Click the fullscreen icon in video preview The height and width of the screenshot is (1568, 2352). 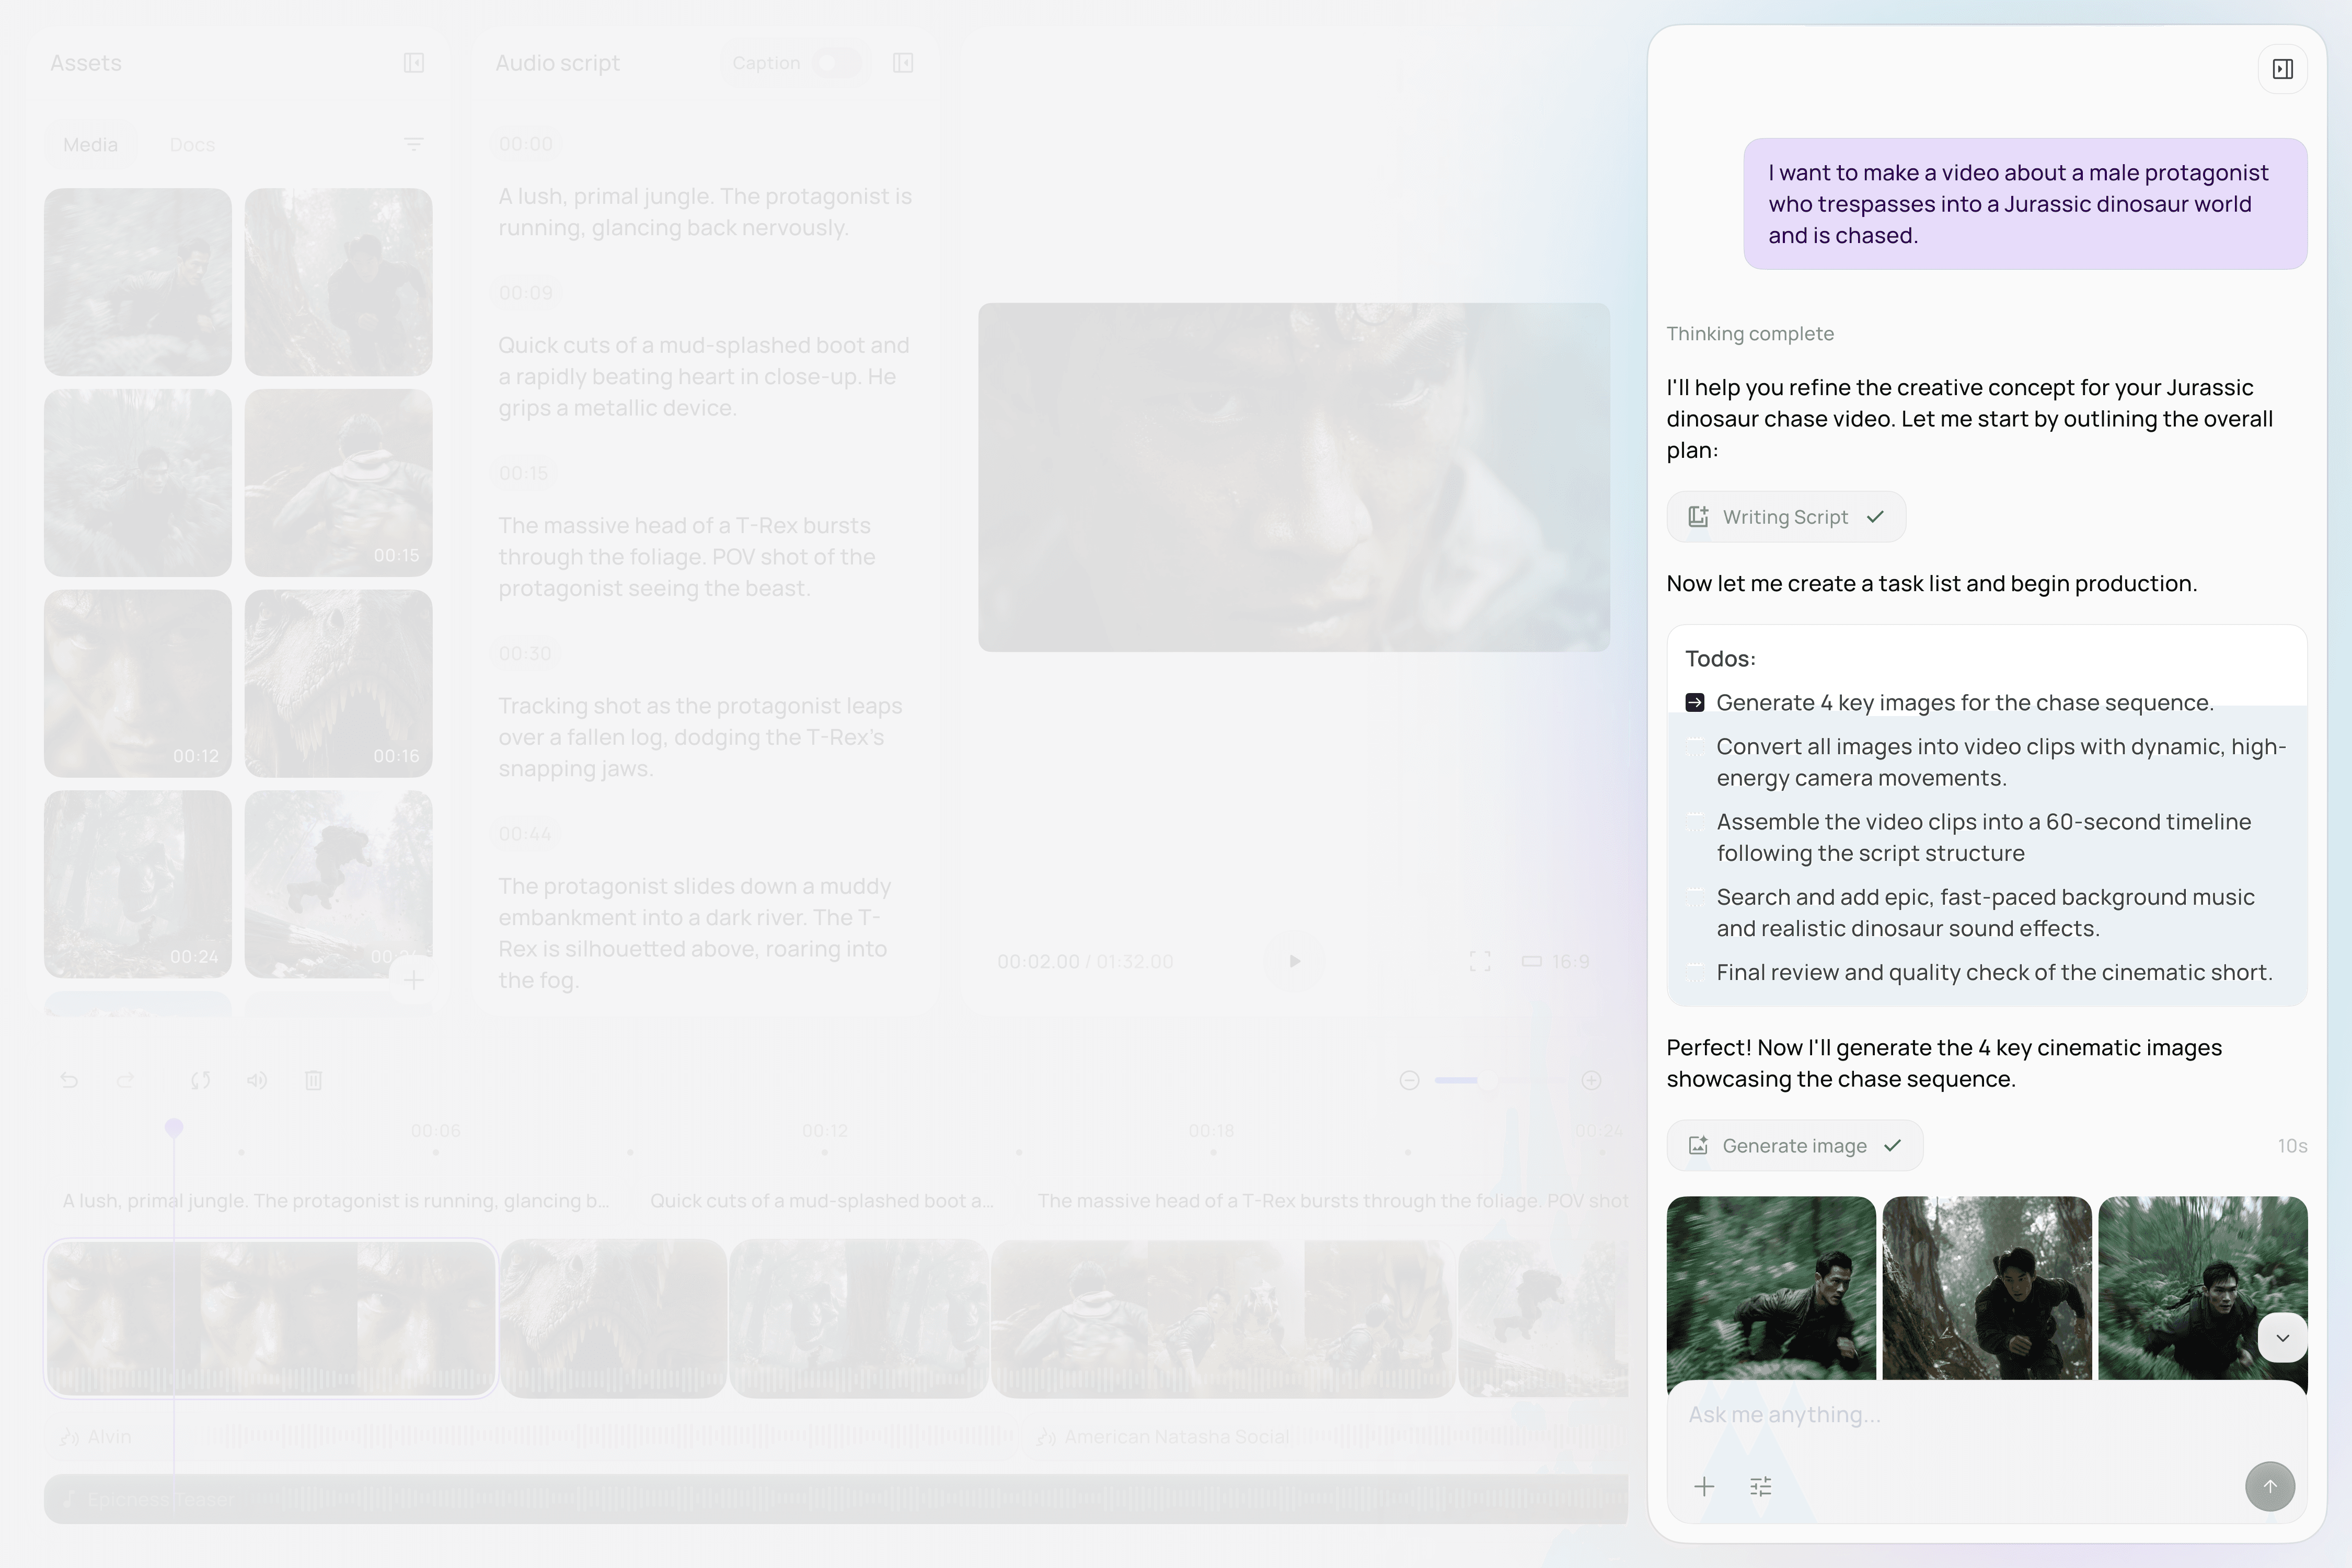coord(1480,961)
